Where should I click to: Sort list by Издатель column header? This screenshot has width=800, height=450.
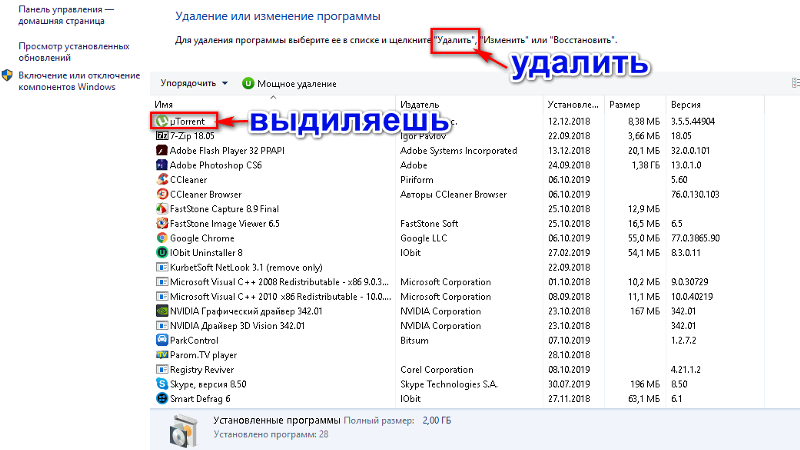coord(419,105)
